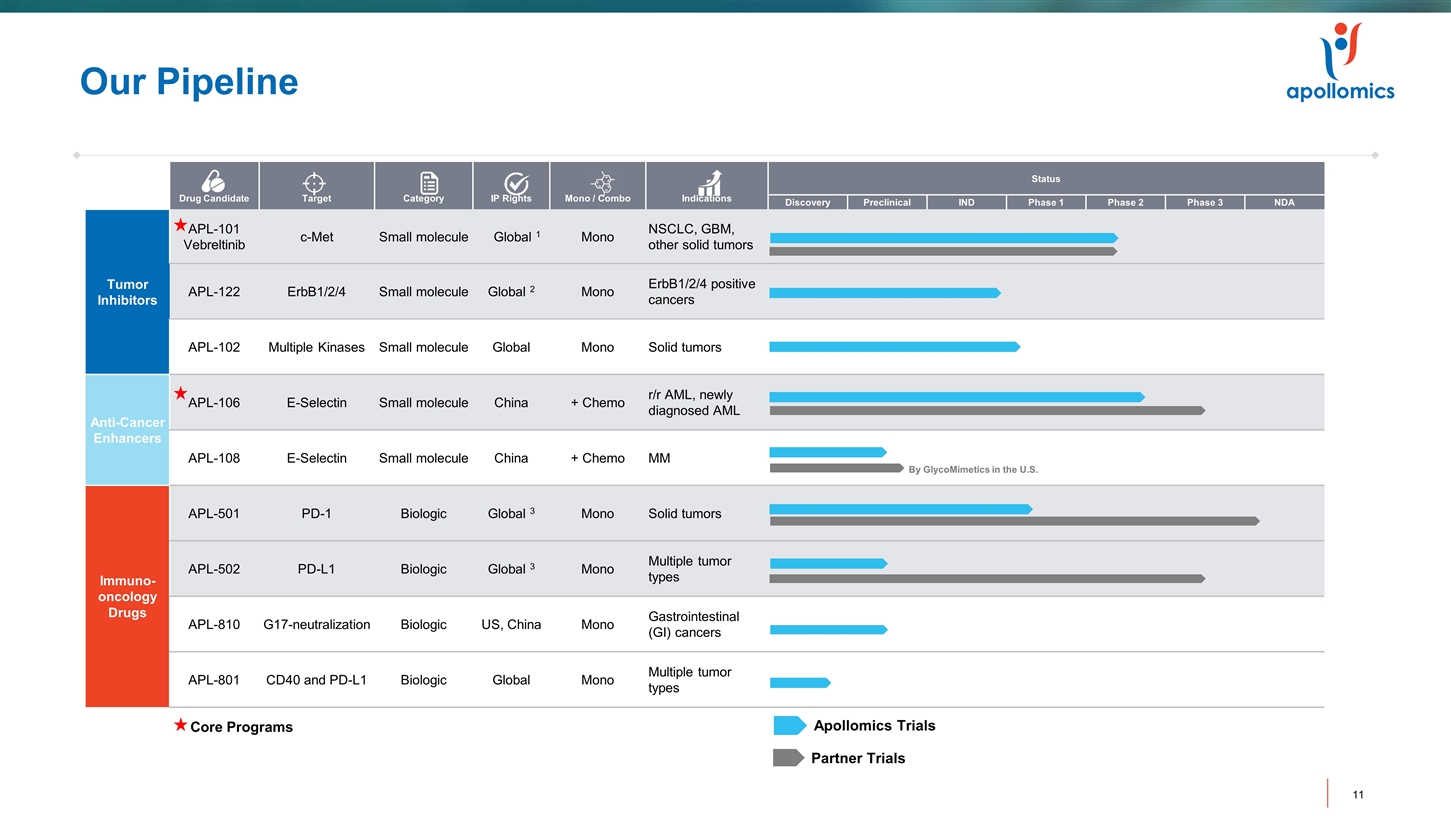Click the Our Pipeline slide title
This screenshot has width=1451, height=816.
click(189, 82)
